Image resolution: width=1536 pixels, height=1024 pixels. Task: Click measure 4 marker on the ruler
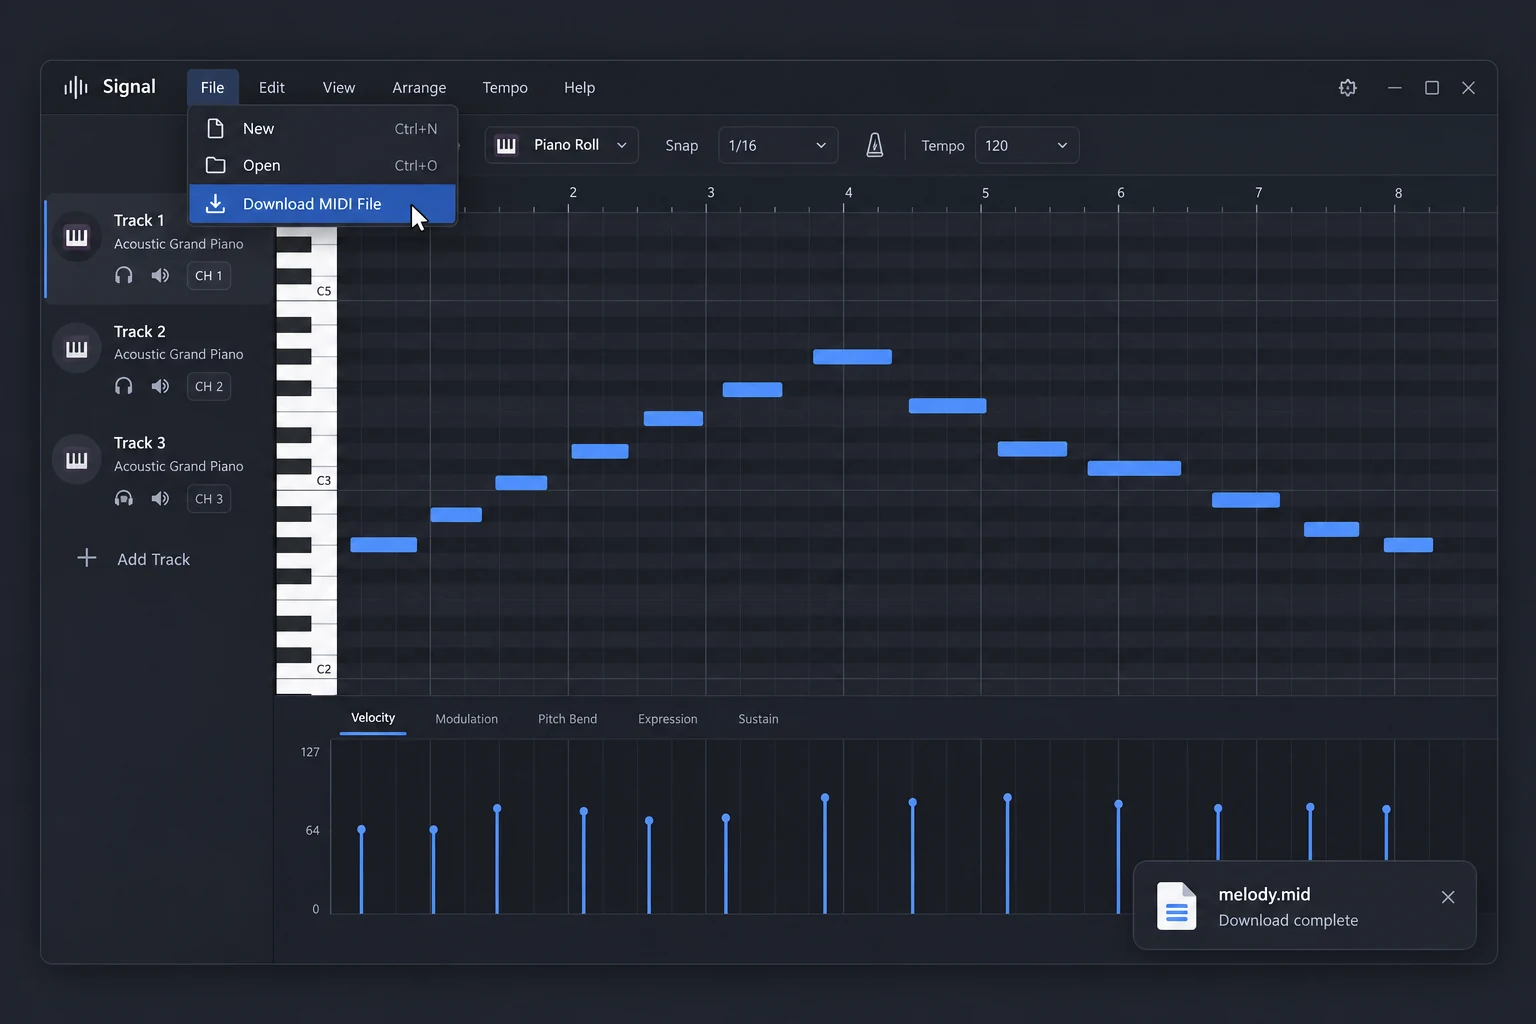point(848,193)
